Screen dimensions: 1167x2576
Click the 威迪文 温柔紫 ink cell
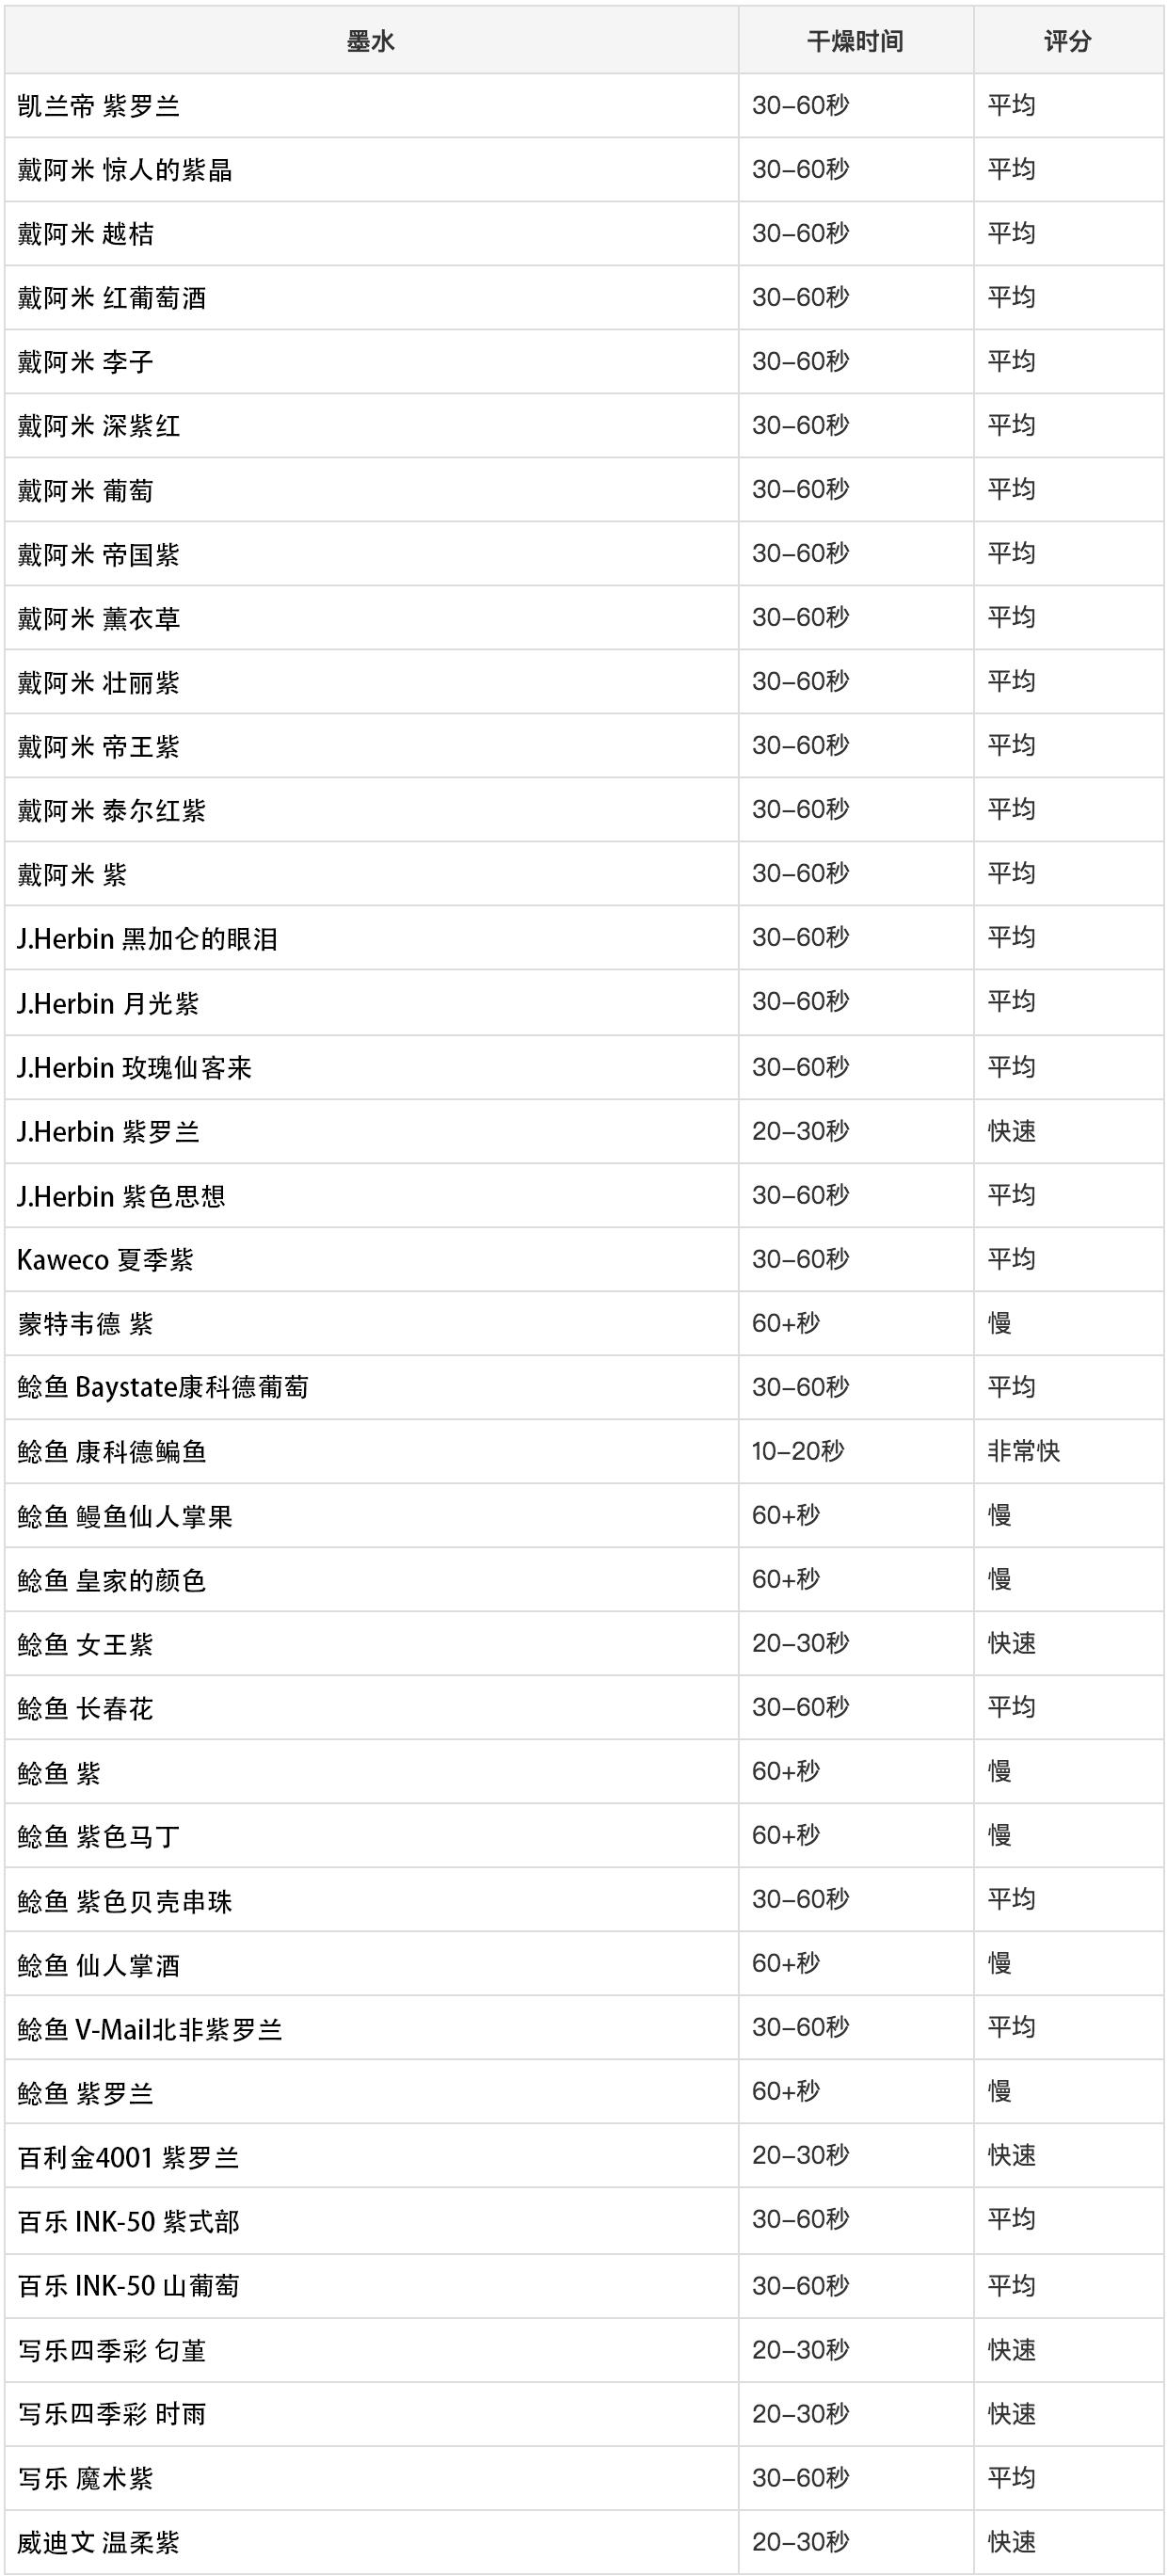[99, 2541]
